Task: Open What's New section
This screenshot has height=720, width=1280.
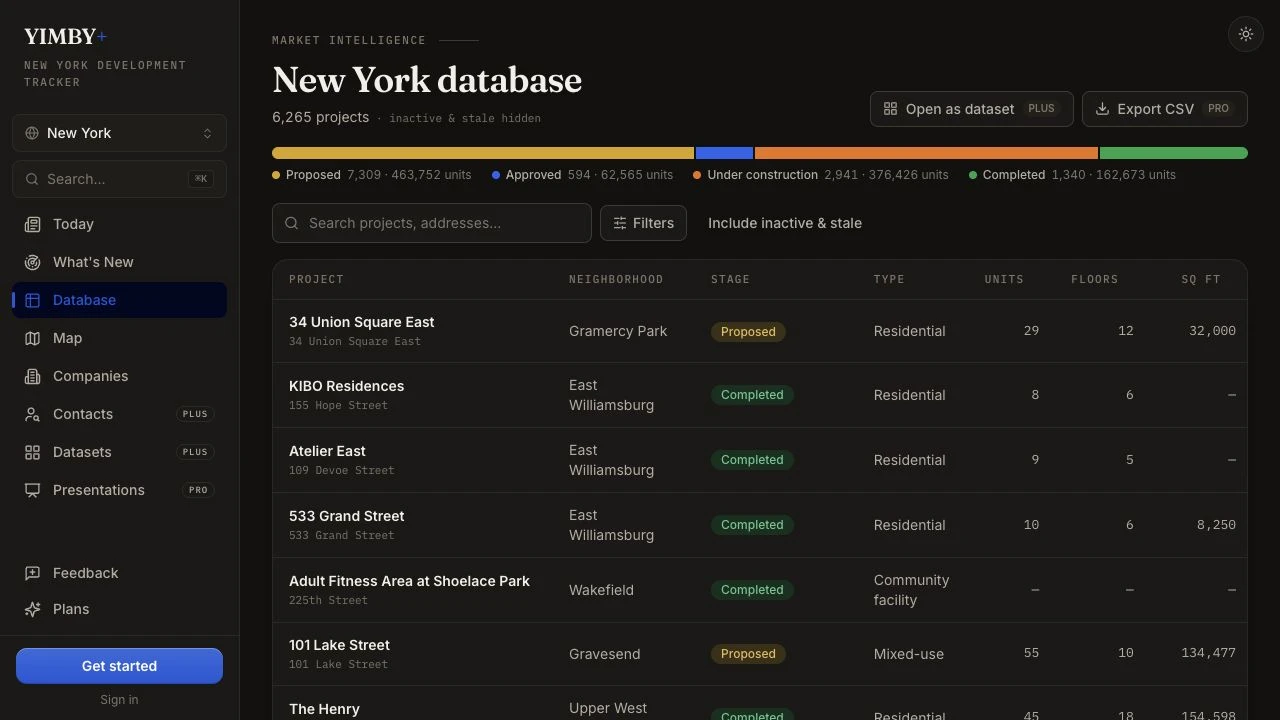Action: (119, 262)
